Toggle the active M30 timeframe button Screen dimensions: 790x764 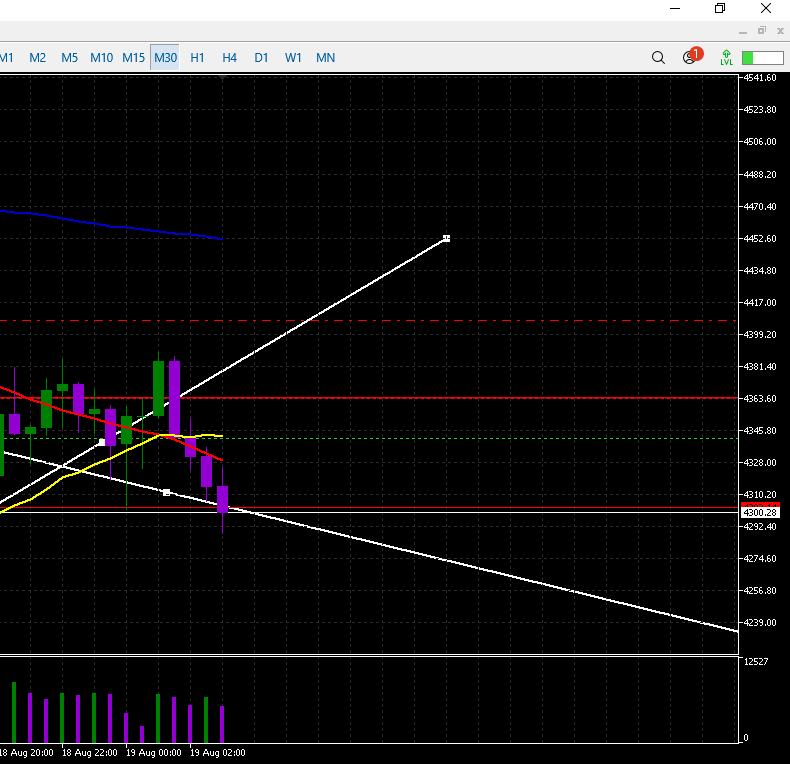(x=165, y=58)
